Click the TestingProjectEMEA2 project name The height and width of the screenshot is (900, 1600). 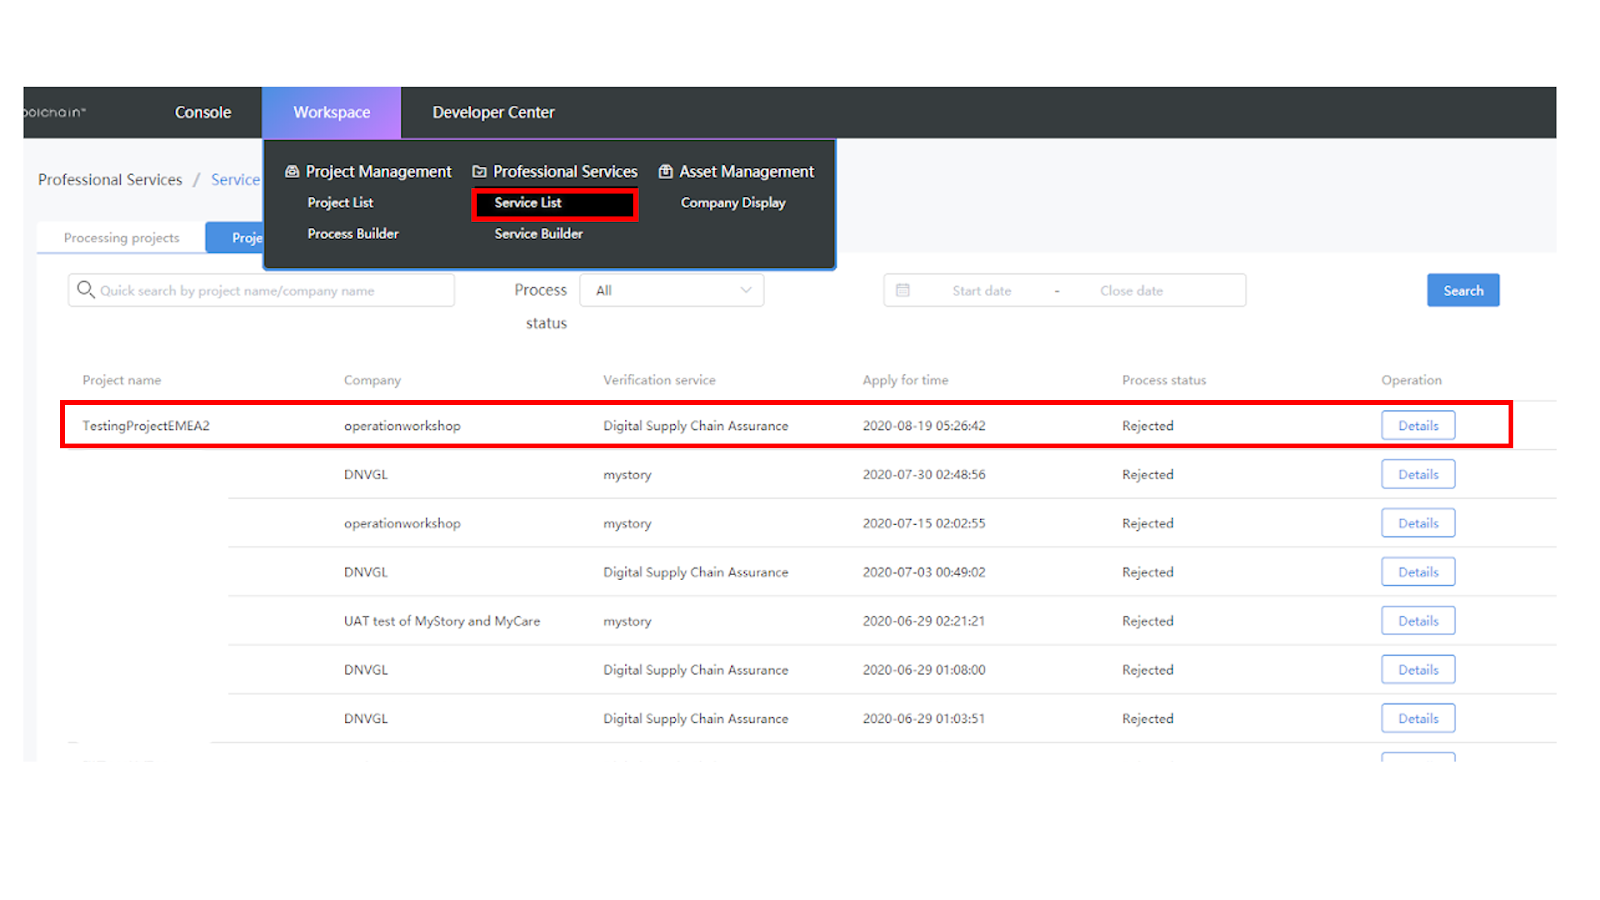pos(146,426)
